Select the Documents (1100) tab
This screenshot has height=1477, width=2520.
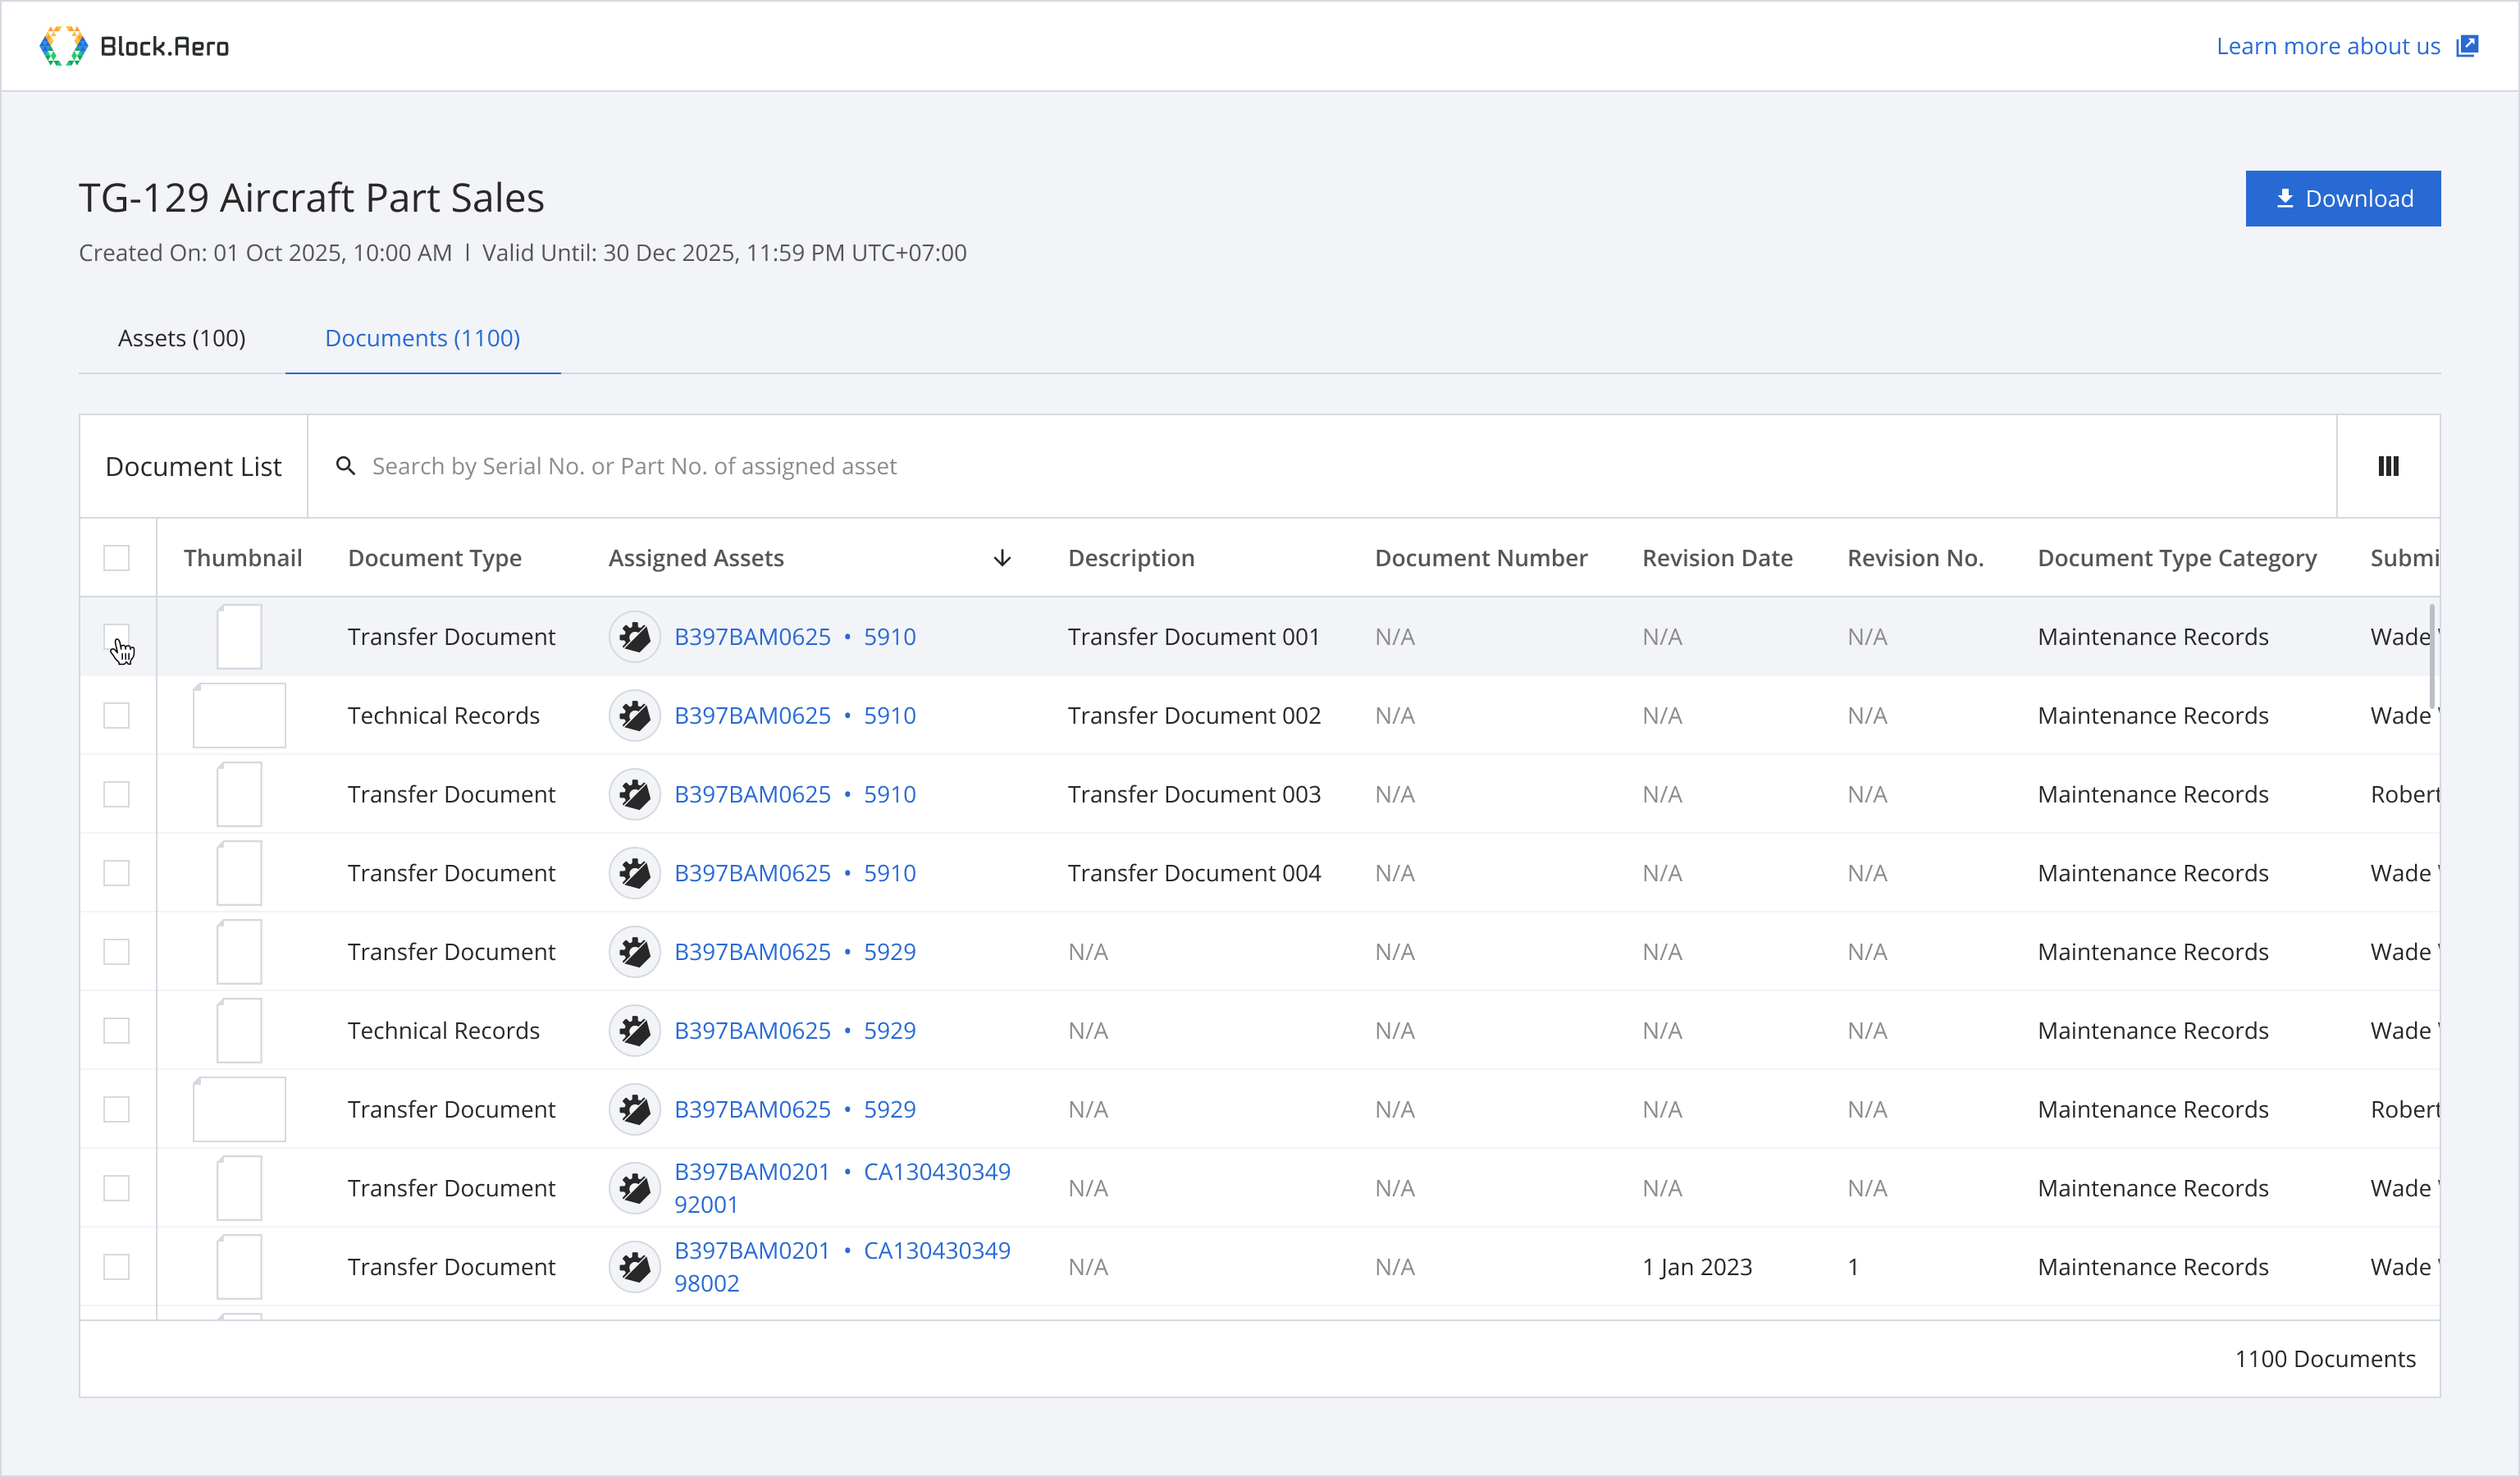pyautogui.click(x=422, y=338)
